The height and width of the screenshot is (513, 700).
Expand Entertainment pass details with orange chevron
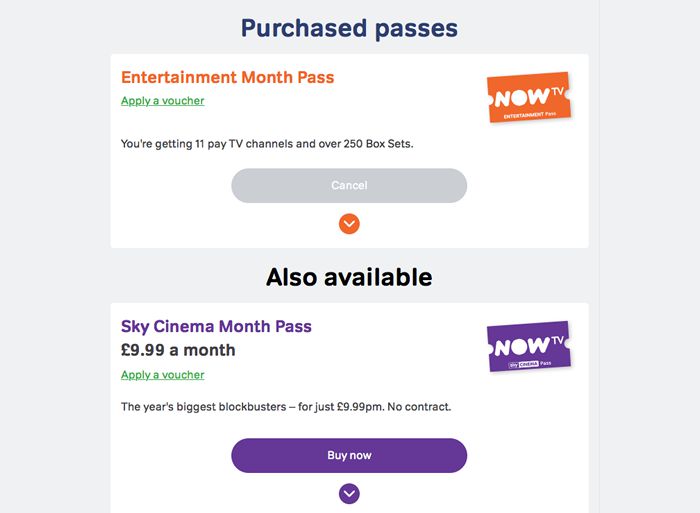coord(349,224)
